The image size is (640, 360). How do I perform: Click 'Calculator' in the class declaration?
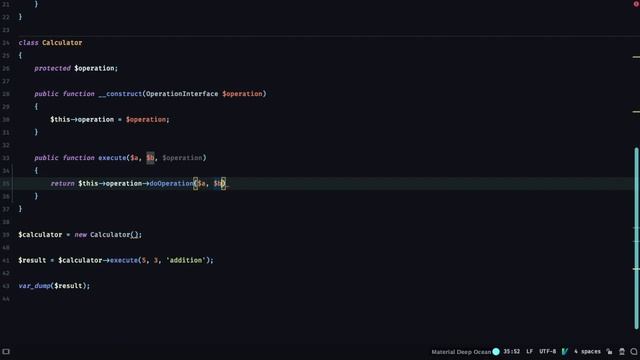[62, 43]
